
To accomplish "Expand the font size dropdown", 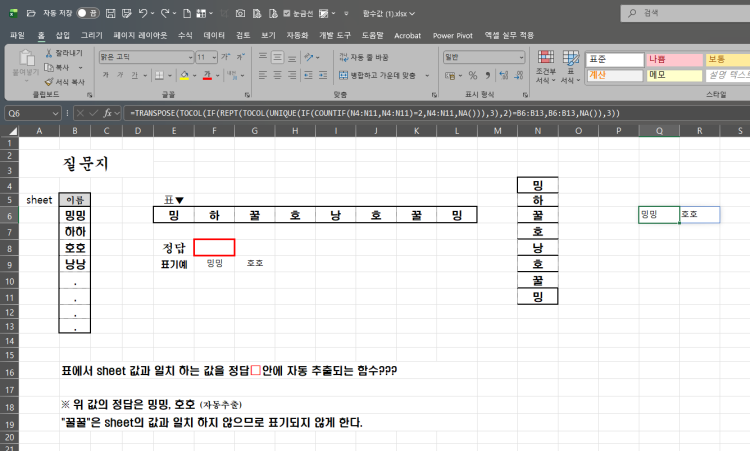I will (213, 57).
